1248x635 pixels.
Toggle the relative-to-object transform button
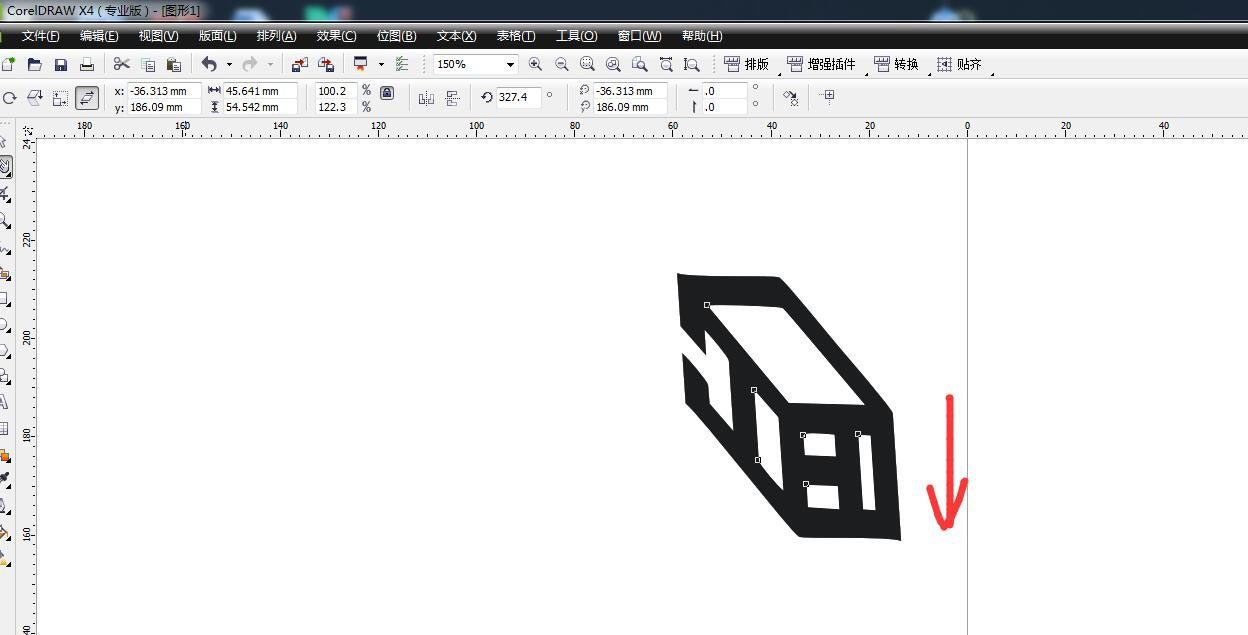826,96
